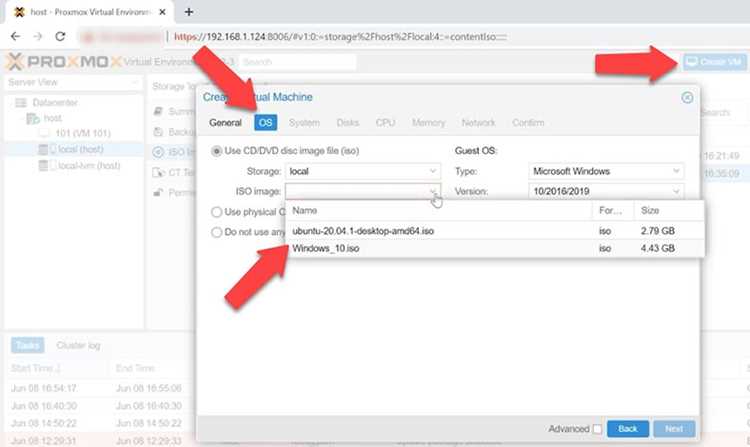750x447 pixels.
Task: Click the Create VM button
Action: 715,62
